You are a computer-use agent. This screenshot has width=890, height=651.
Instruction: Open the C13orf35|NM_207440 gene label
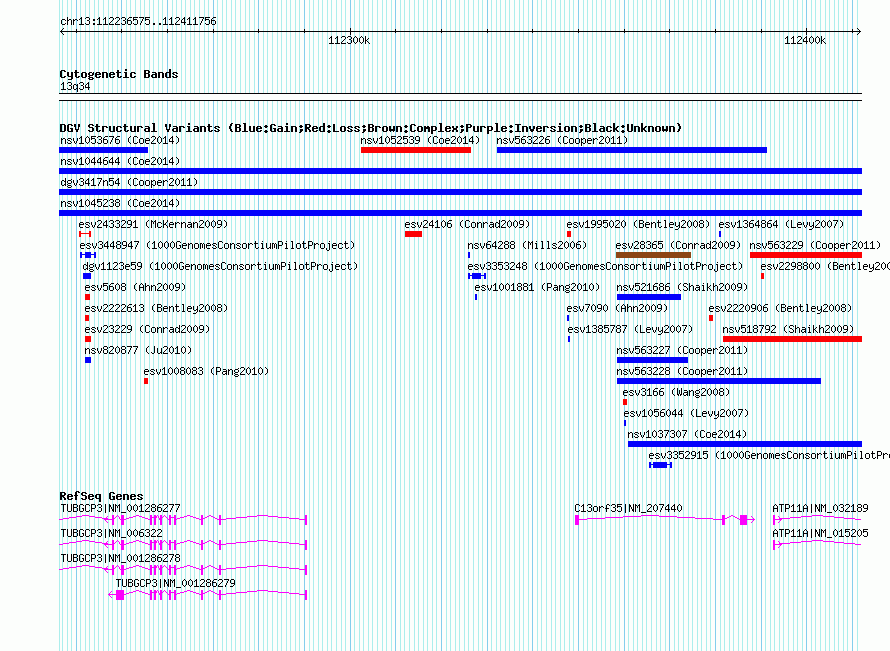(x=628, y=508)
